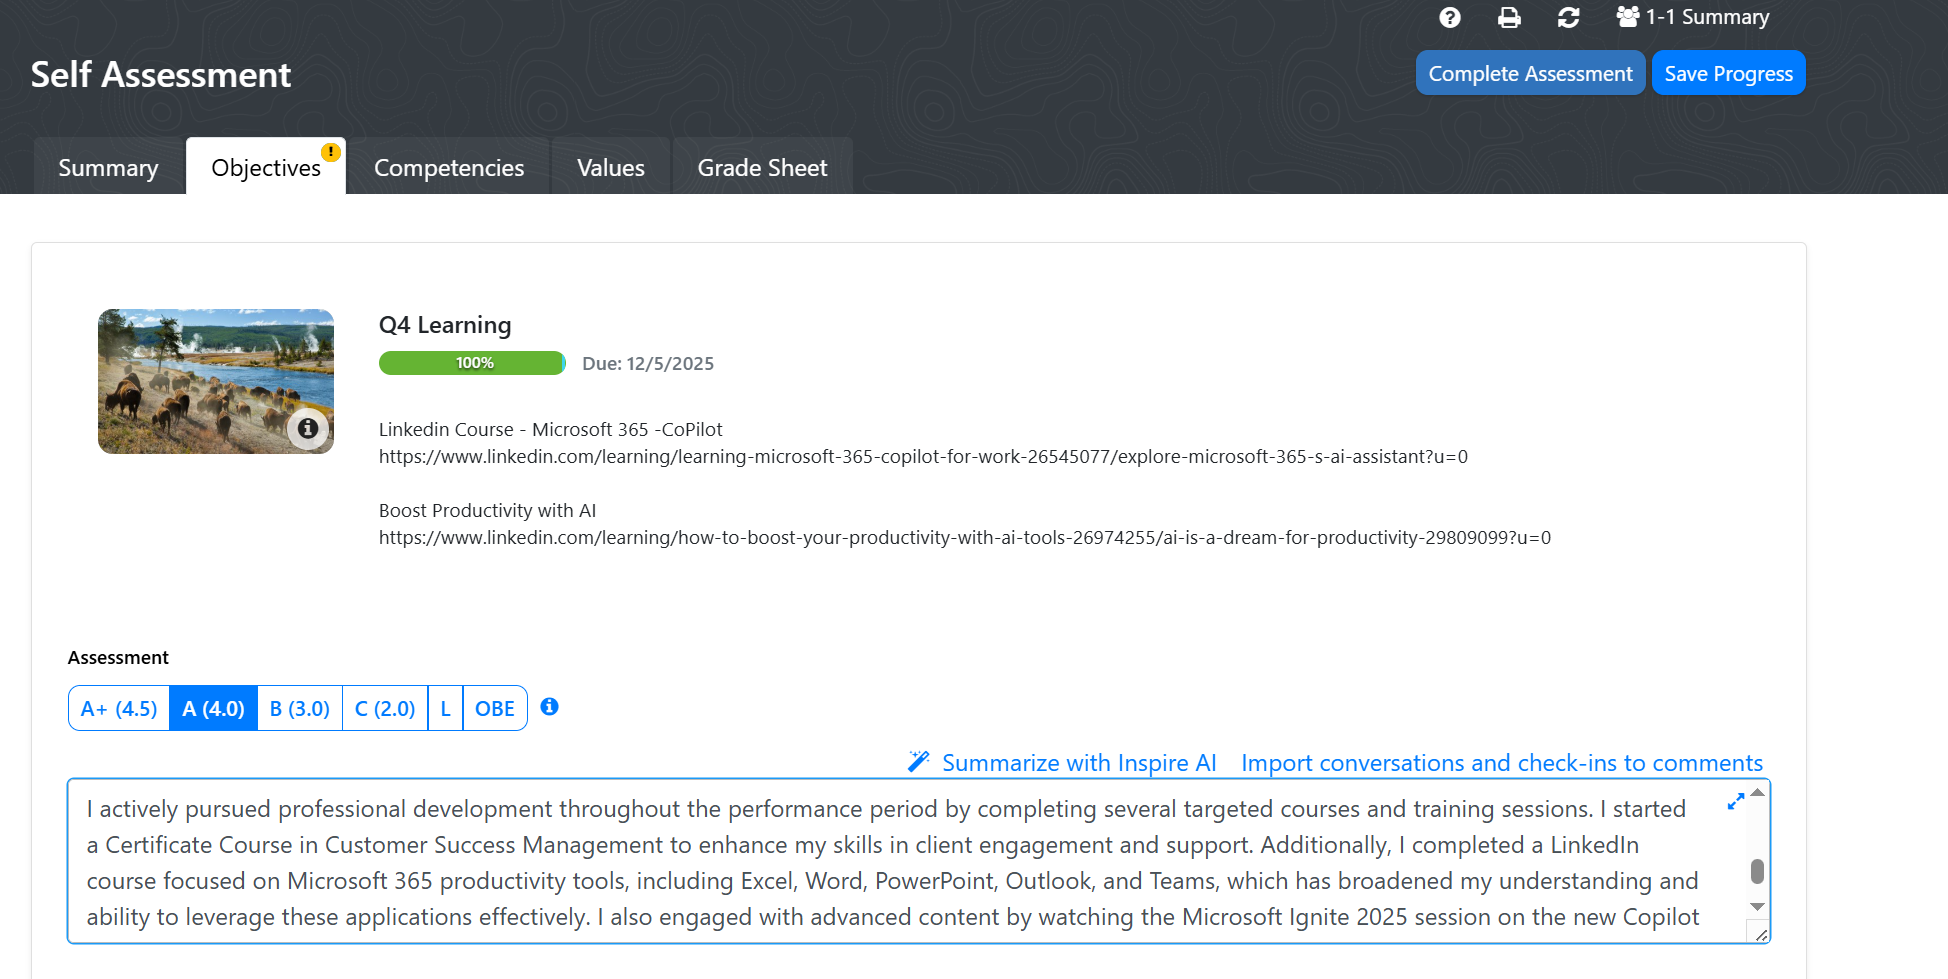Select the A+ (4.5) rating
Viewport: 1948px width, 979px height.
(x=119, y=709)
